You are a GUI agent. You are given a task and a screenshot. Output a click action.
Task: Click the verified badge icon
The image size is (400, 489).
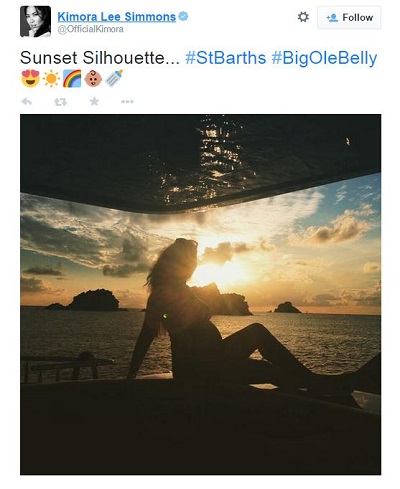[x=183, y=16]
